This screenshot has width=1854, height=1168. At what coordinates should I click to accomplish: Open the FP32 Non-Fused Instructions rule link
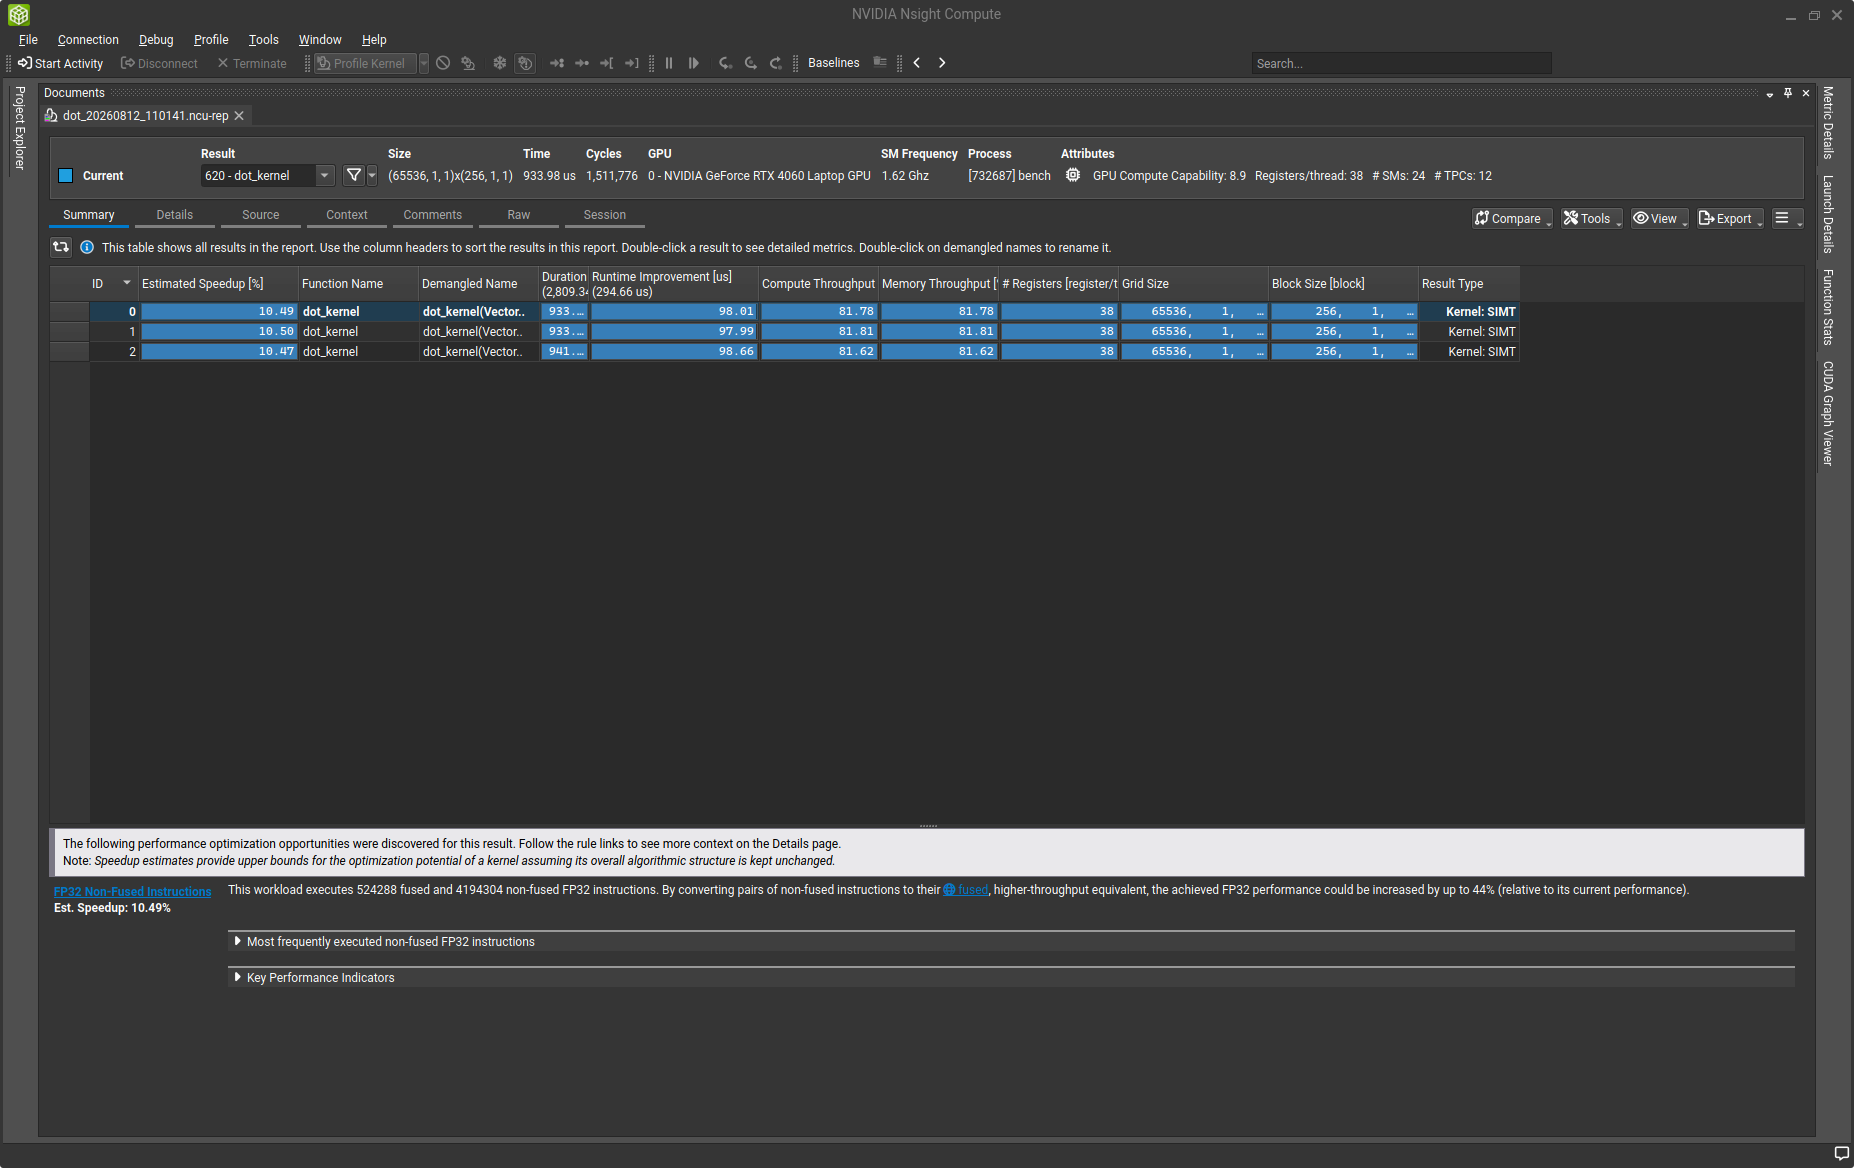(x=132, y=892)
